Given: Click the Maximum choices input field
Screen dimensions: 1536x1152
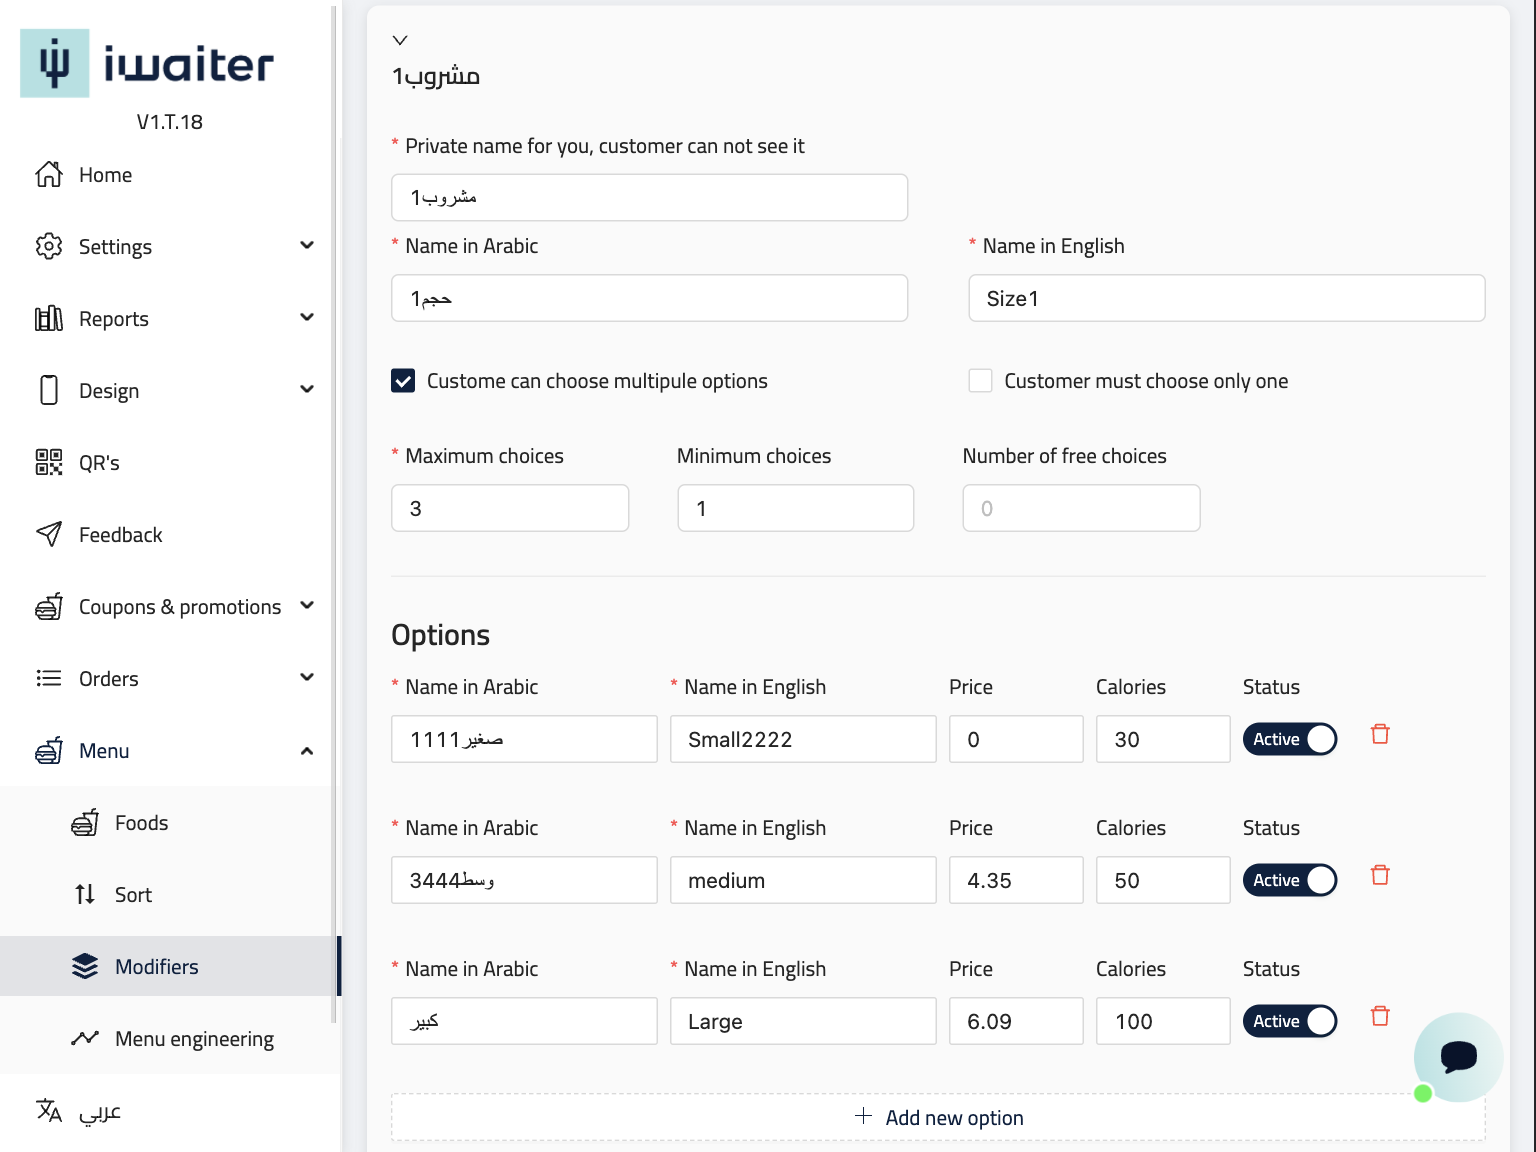Looking at the screenshot, I should coord(510,508).
